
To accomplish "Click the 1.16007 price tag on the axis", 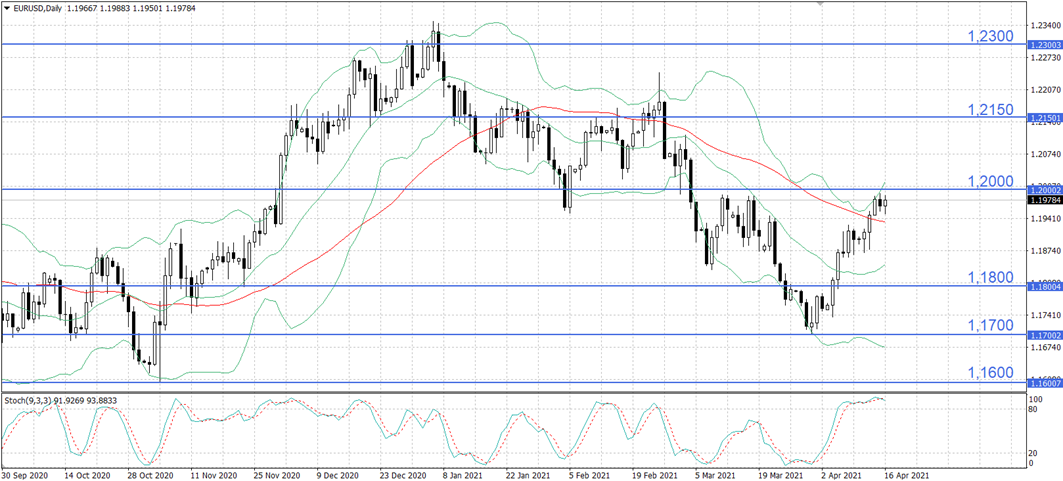I will coord(1045,383).
